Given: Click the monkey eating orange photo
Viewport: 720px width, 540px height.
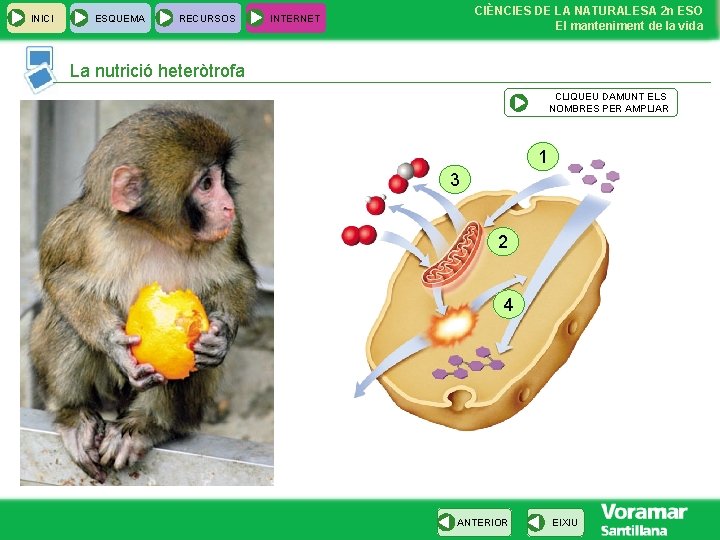Looking at the screenshot, I should pyautogui.click(x=147, y=293).
